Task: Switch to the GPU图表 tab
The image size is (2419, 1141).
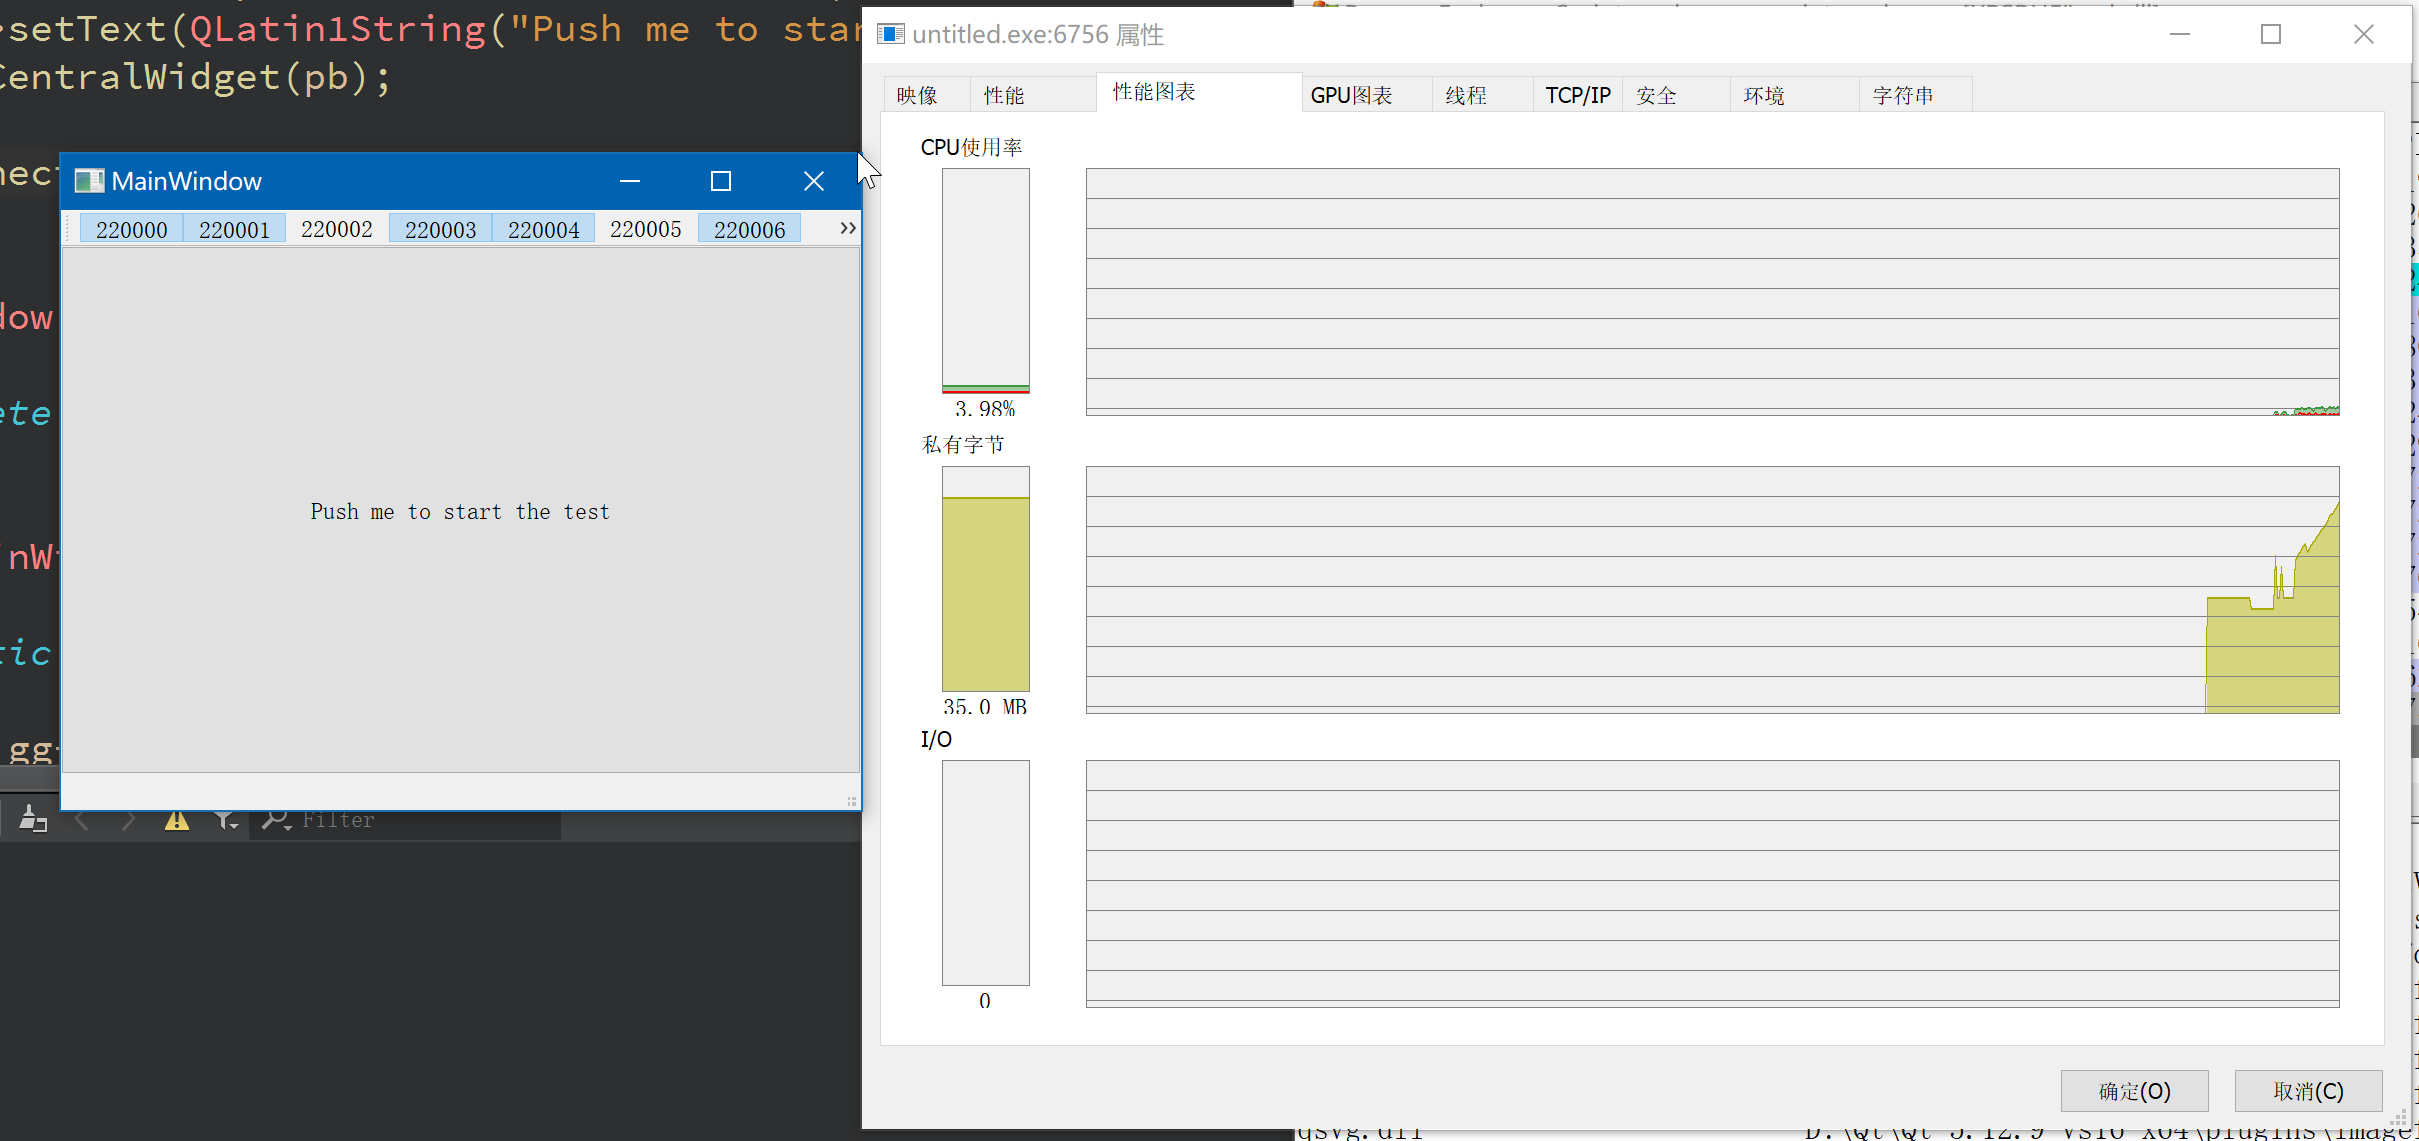Action: [x=1351, y=95]
